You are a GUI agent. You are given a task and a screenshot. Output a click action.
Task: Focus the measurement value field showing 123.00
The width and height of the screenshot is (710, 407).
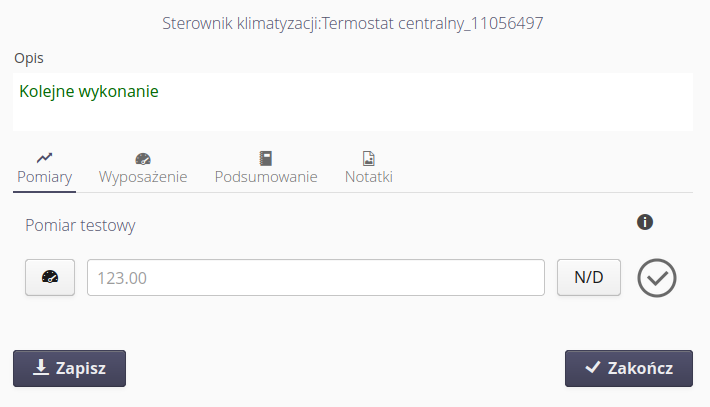[x=315, y=278]
